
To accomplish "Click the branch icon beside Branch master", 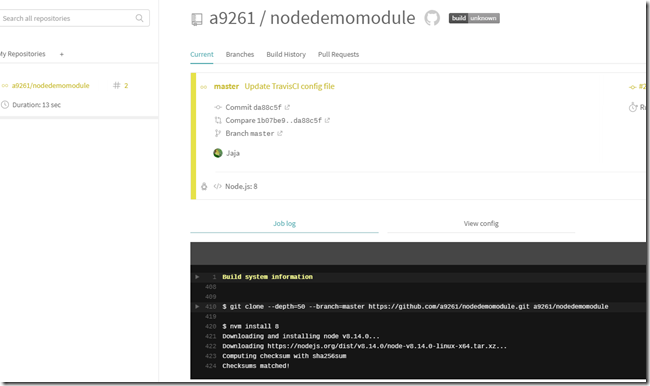I will point(217,133).
